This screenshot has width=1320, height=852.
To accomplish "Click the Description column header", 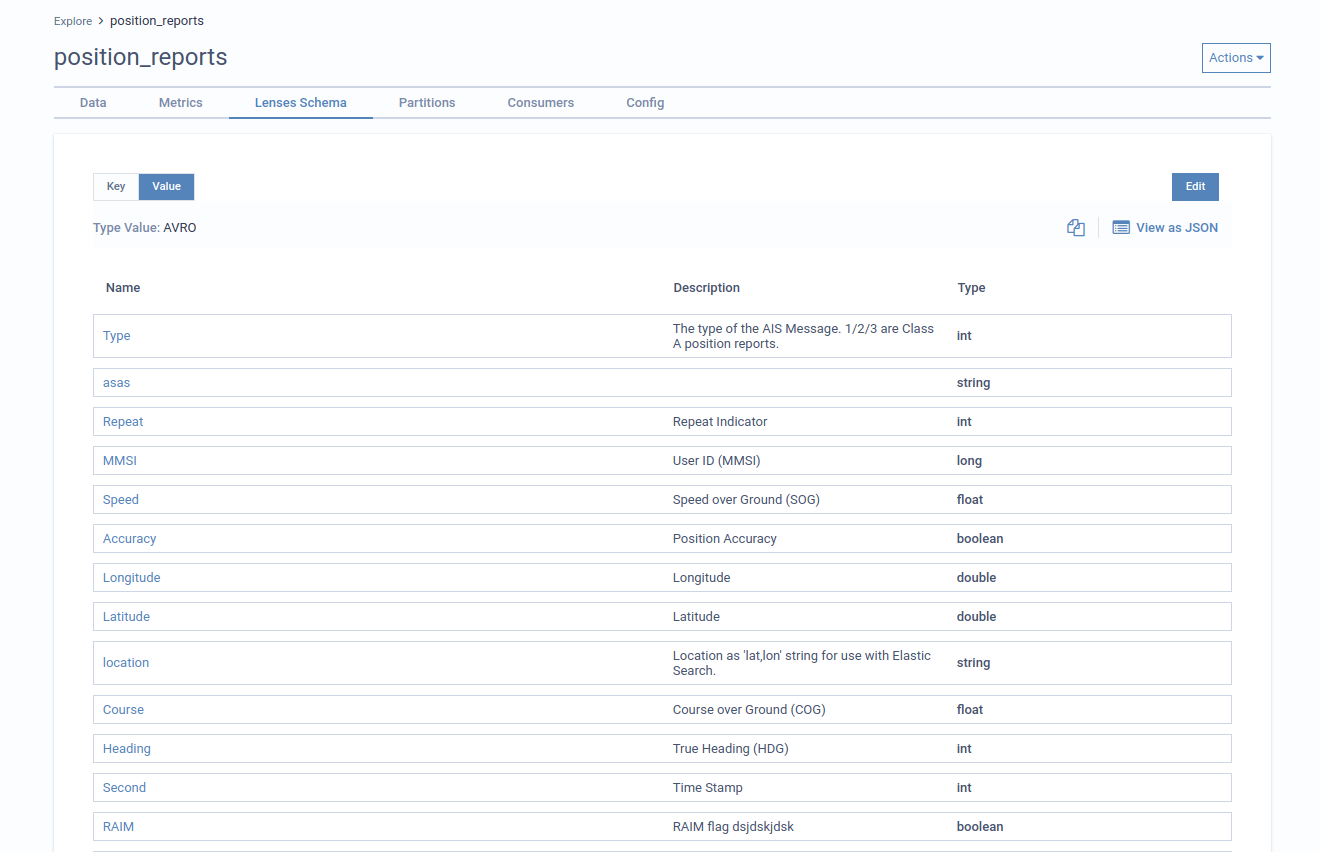I will (x=707, y=288).
